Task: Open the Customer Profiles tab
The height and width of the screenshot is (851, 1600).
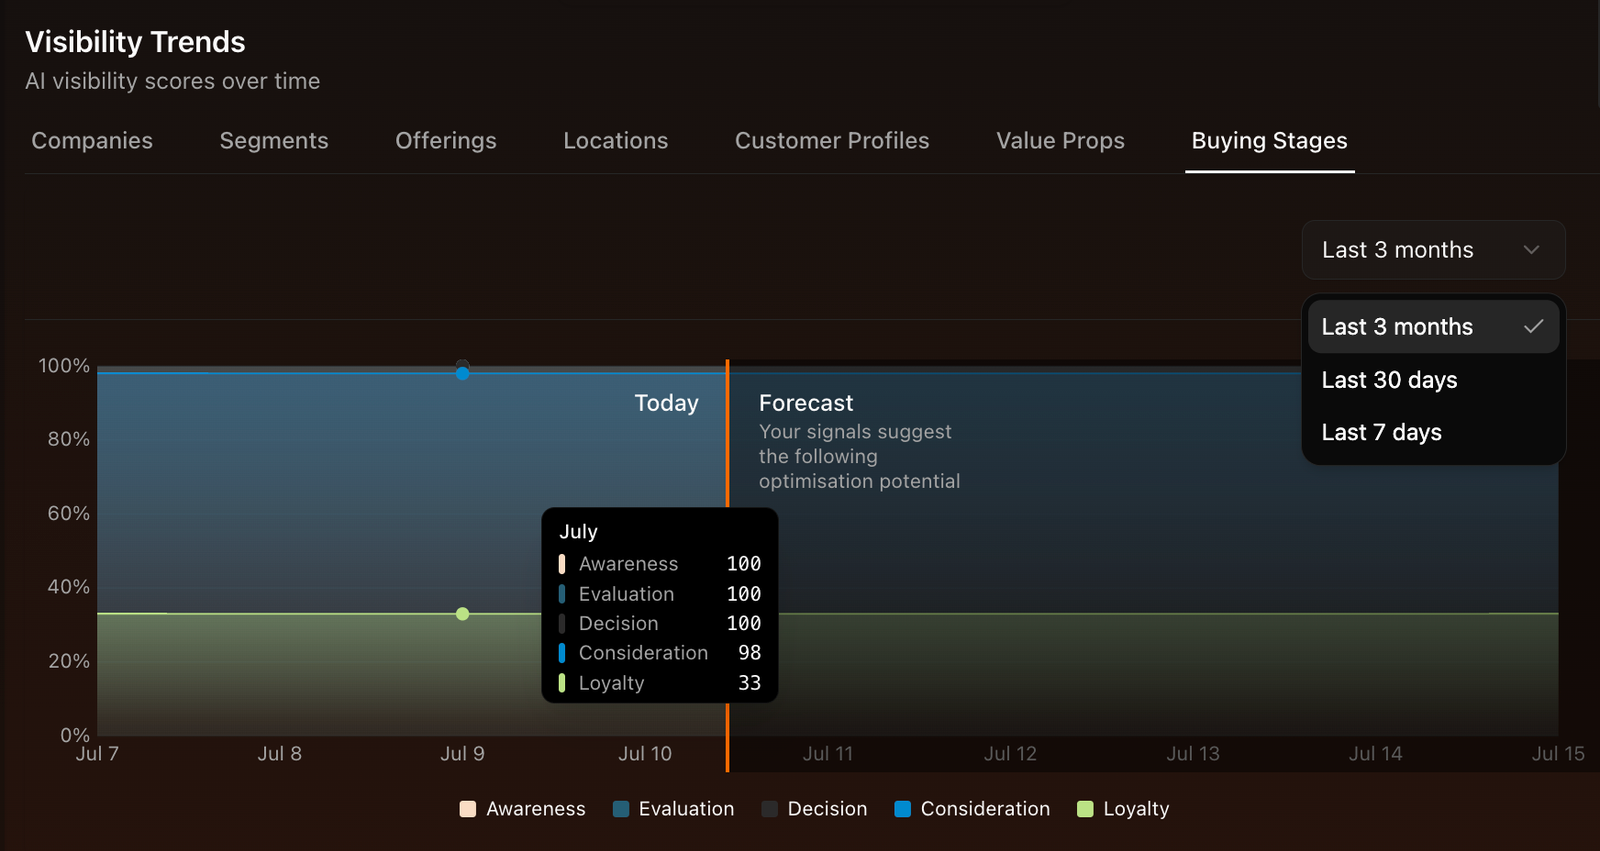Action: point(832,141)
